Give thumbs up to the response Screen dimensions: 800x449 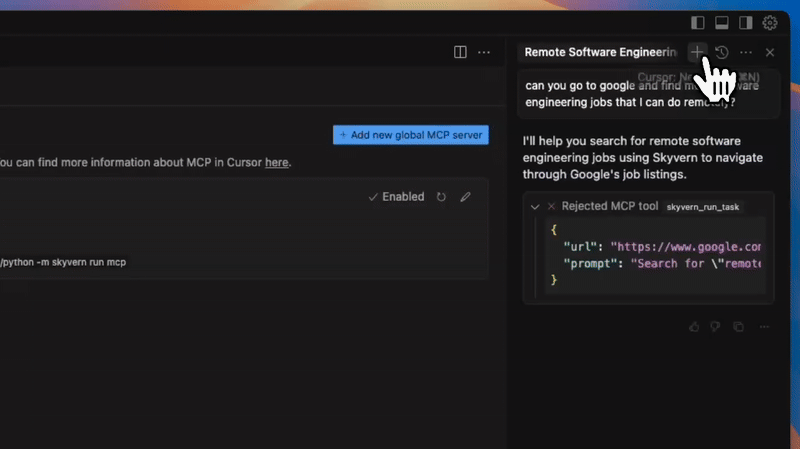point(694,327)
